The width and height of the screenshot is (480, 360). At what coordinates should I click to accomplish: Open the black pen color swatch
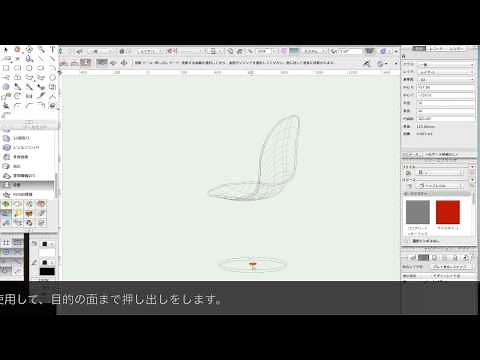(47, 271)
